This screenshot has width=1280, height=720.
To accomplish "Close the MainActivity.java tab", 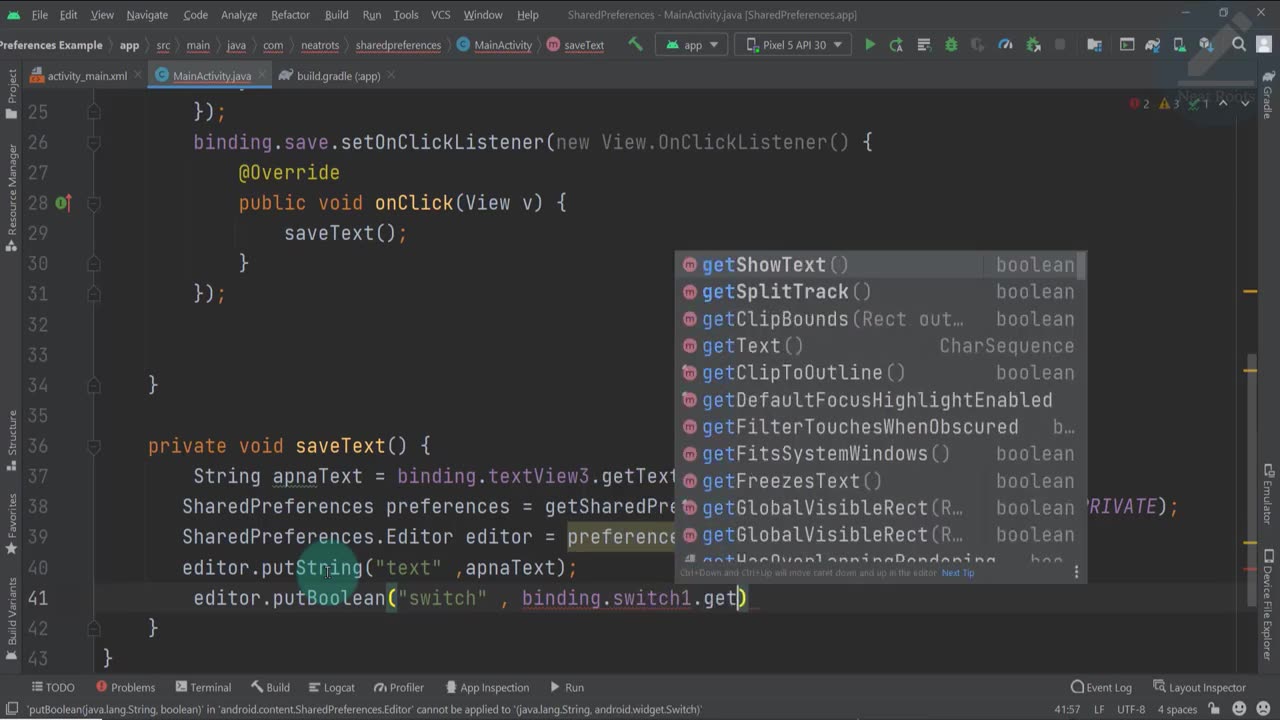I will [x=263, y=76].
